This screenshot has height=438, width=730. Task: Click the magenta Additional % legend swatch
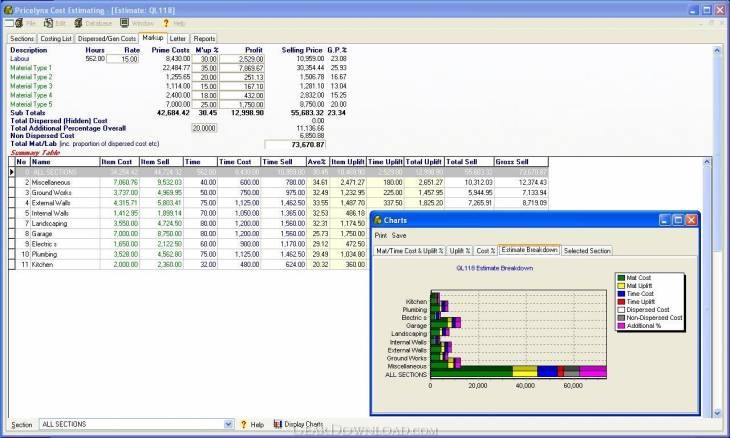(621, 326)
